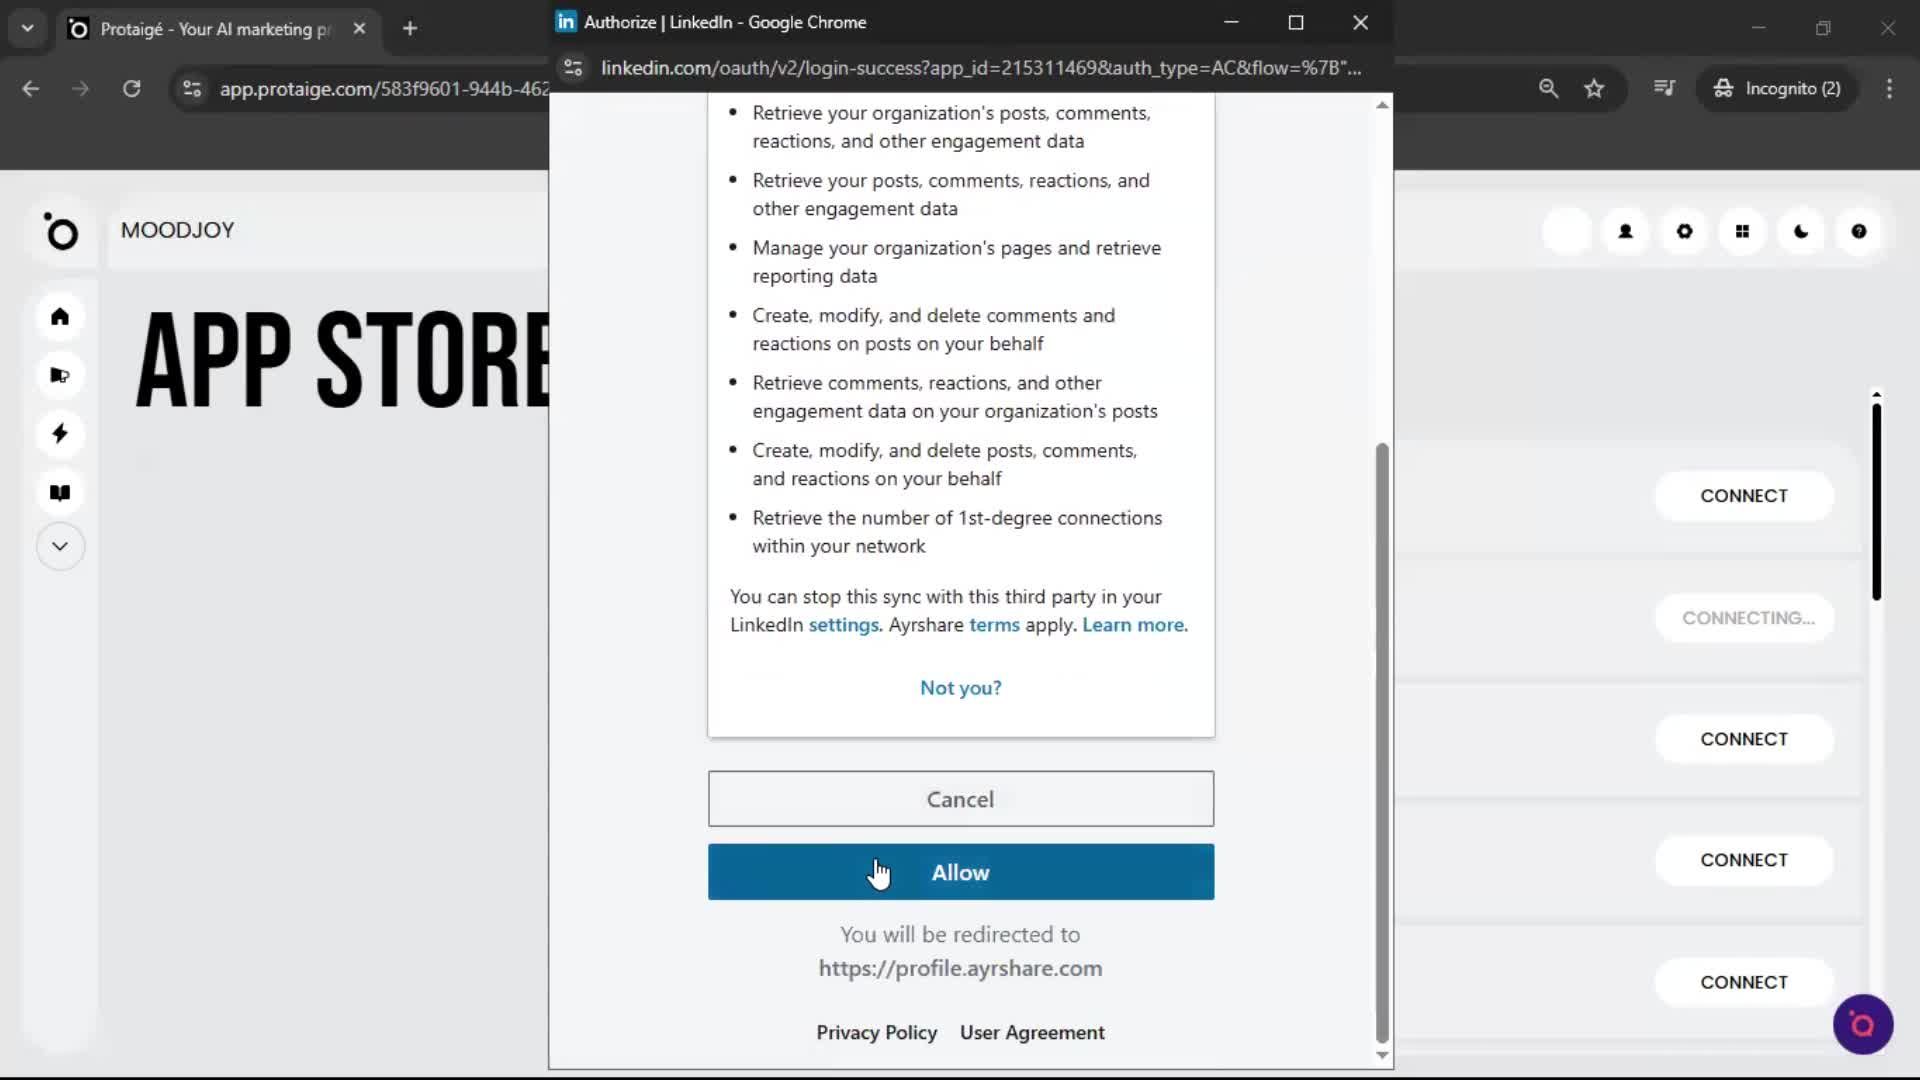Open the library book icon in sidebar
This screenshot has width=1920, height=1080.
pos(60,492)
